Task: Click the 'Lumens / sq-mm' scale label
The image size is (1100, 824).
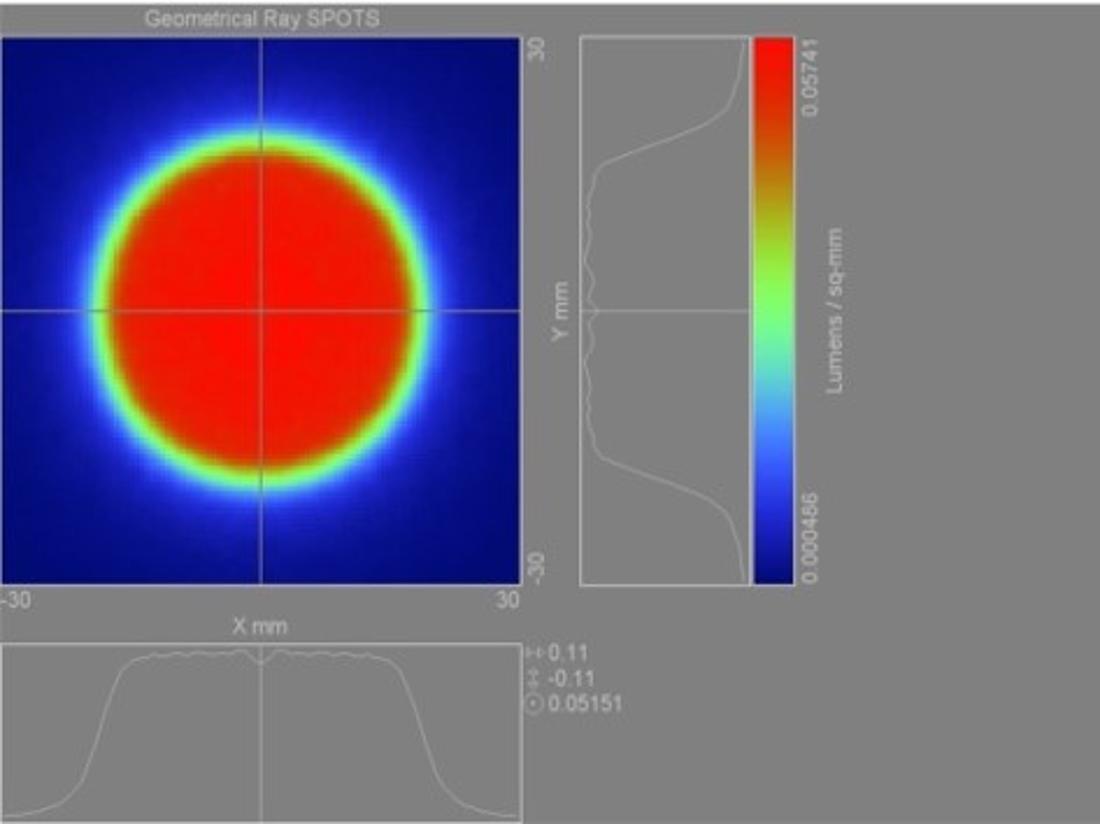Action: pos(833,310)
